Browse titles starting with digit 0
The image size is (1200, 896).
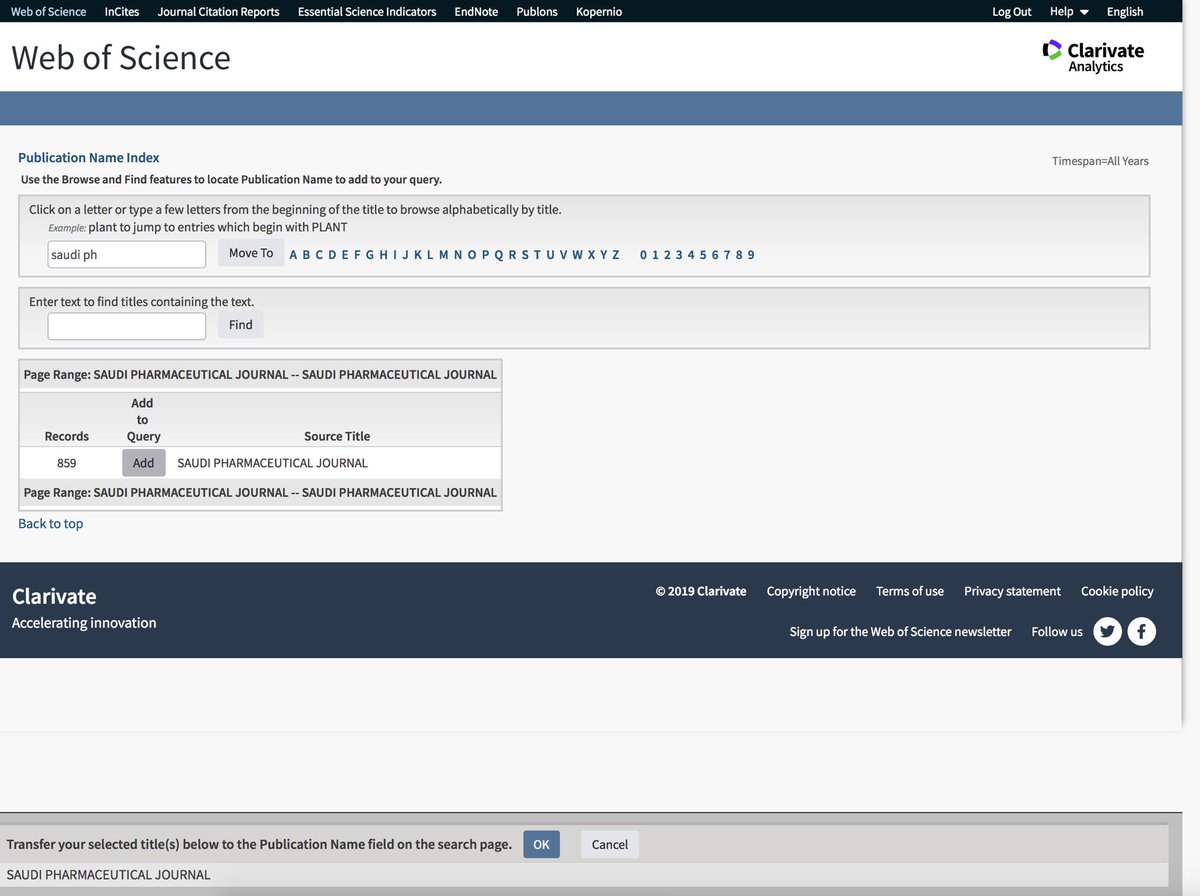click(644, 255)
